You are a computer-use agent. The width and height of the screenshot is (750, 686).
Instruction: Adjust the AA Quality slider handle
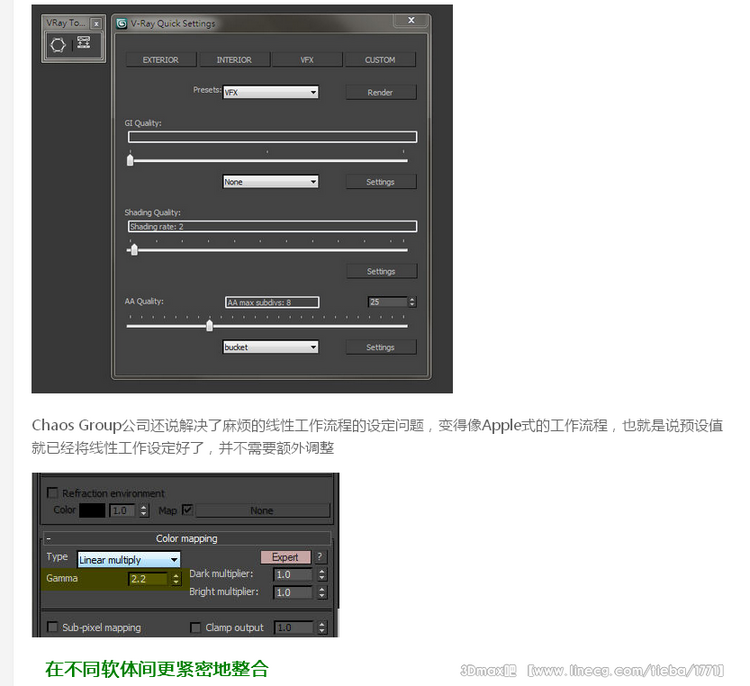point(210,325)
